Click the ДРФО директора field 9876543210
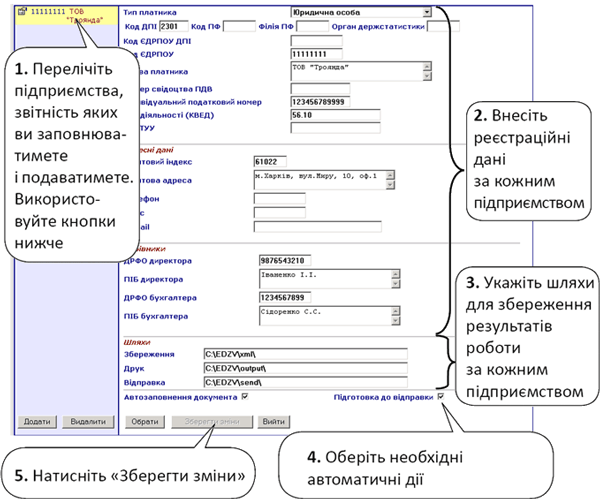This screenshot has height=499, width=600. click(285, 261)
